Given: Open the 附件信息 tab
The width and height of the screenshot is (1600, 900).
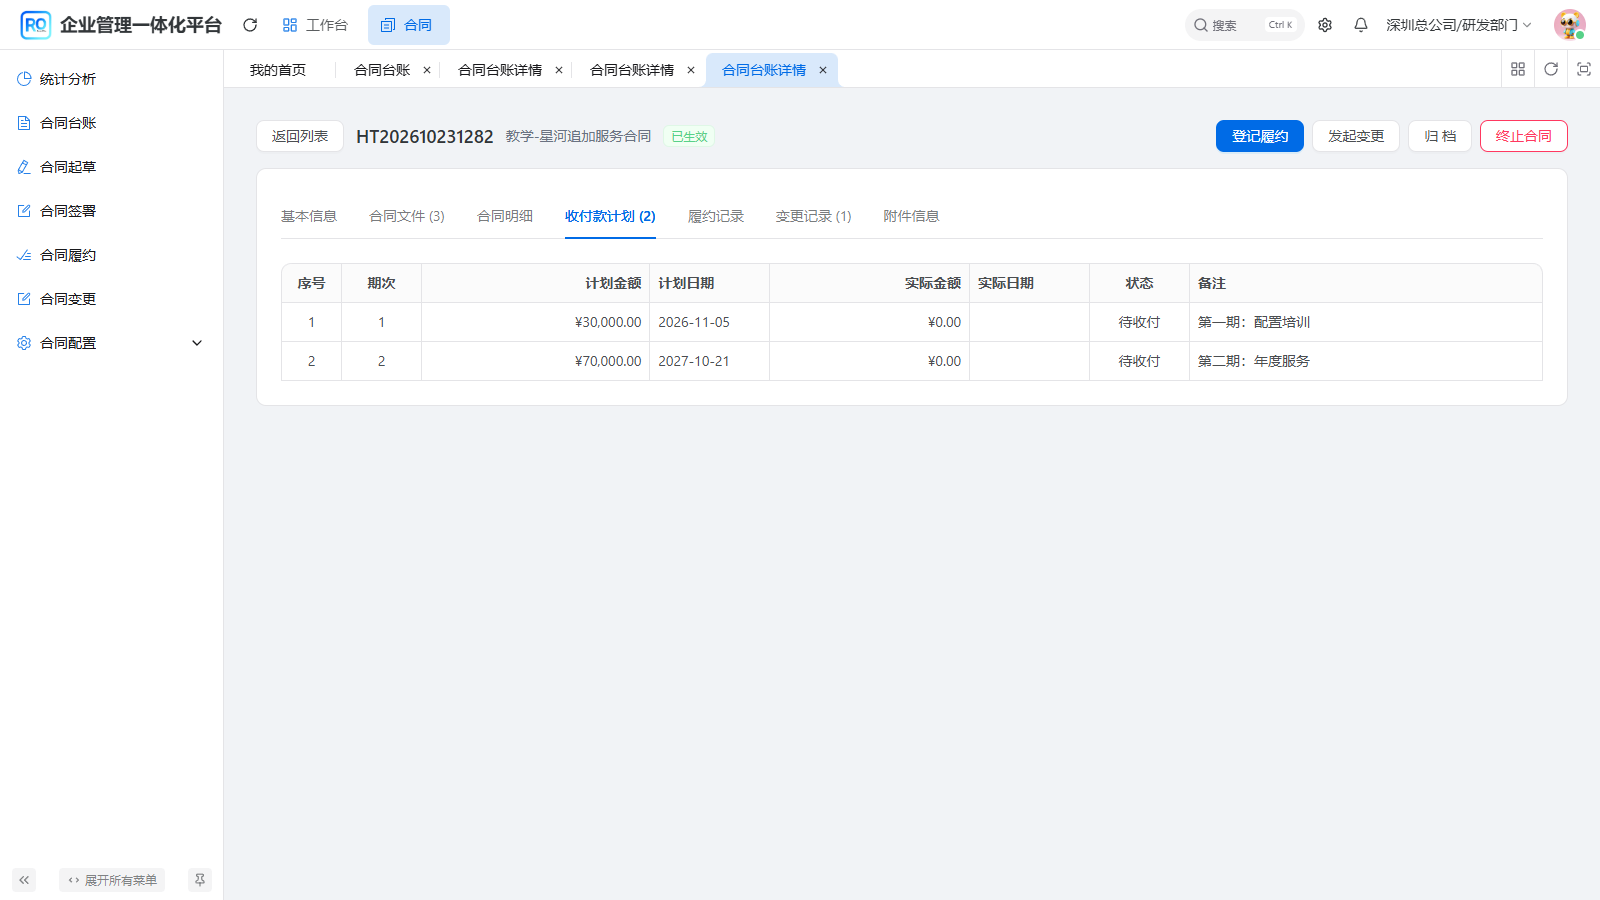Looking at the screenshot, I should 911,216.
